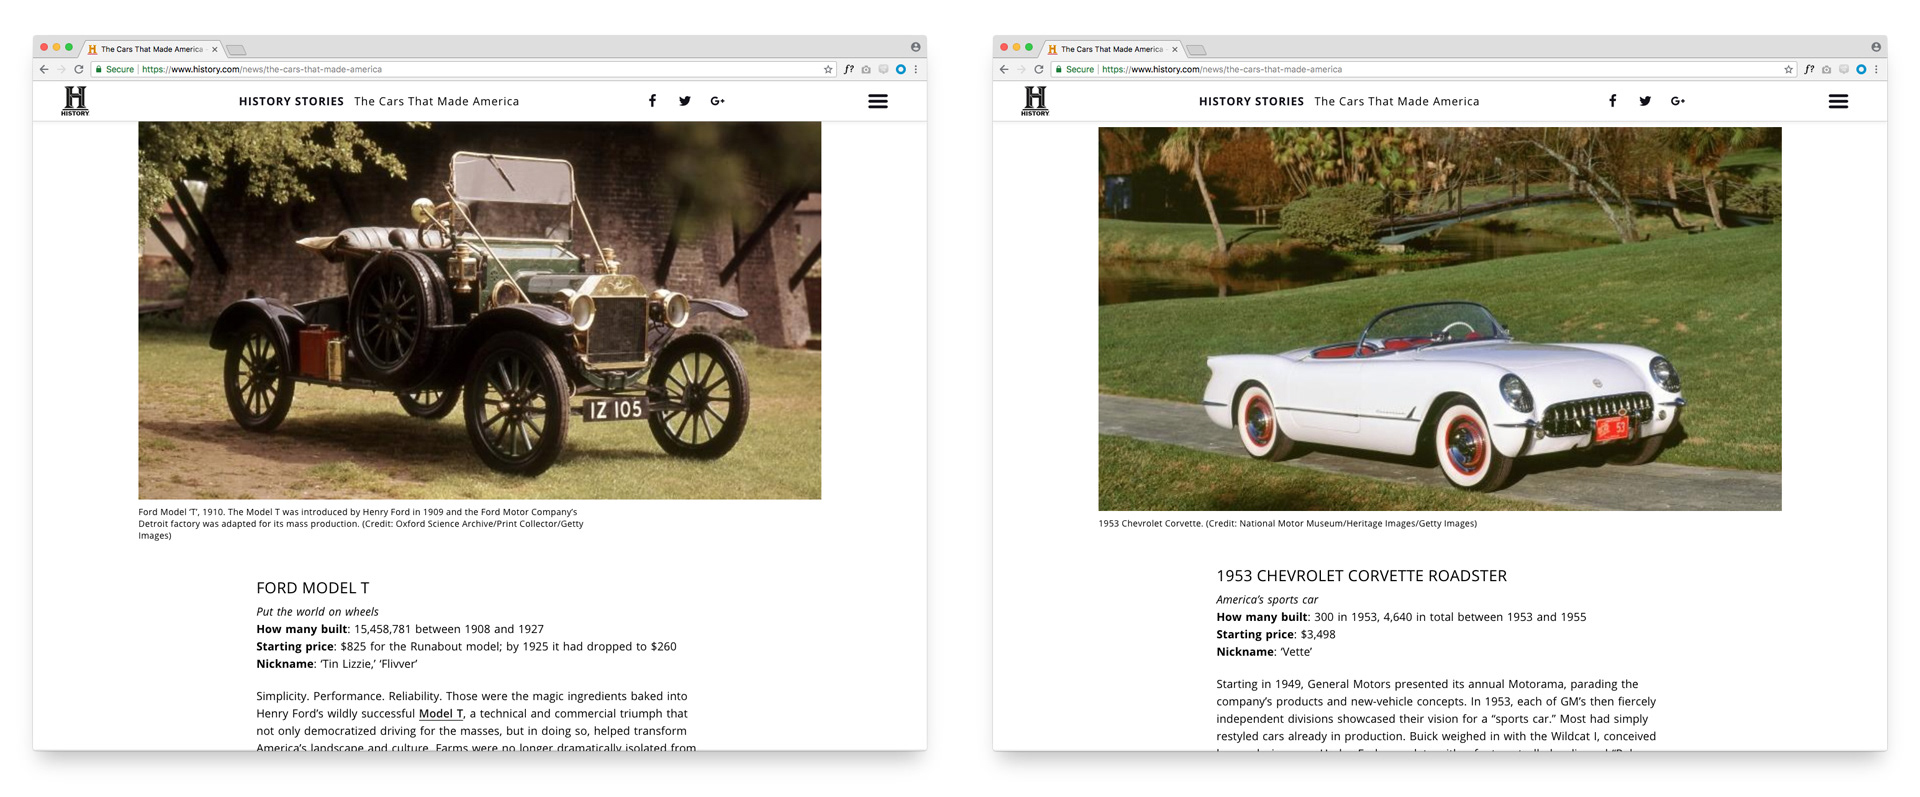Open hamburger menu in right window
Viewport: 1920px width, 797px height.
coord(1838,101)
